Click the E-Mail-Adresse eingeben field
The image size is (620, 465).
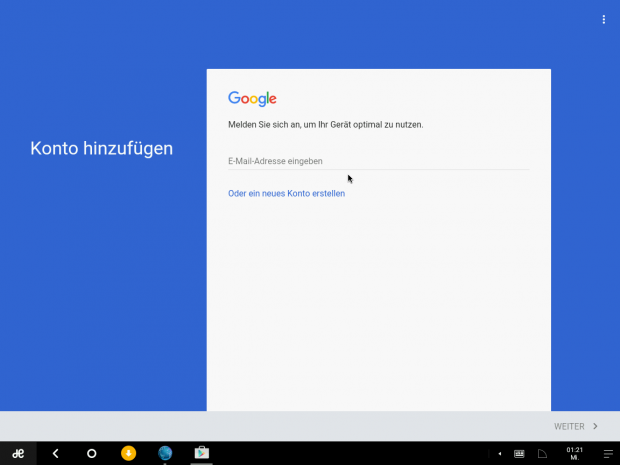pos(378,161)
